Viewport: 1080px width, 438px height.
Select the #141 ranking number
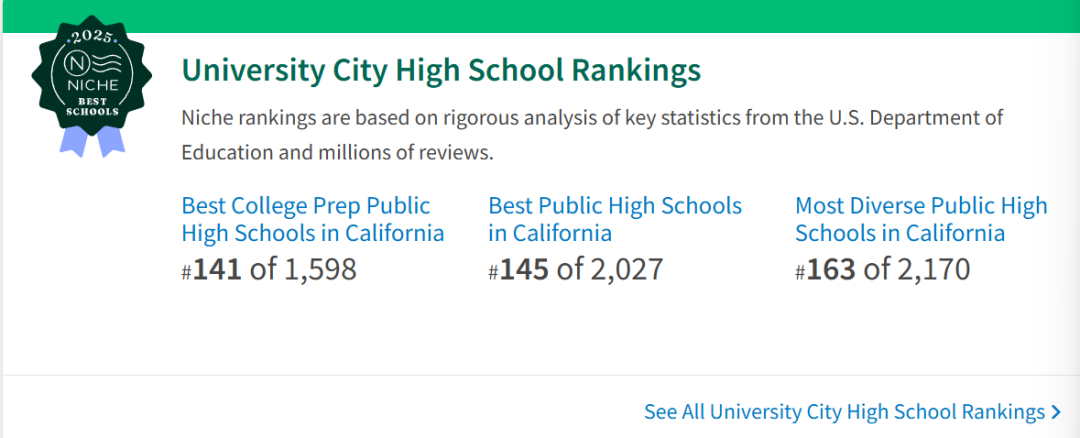coord(211,269)
